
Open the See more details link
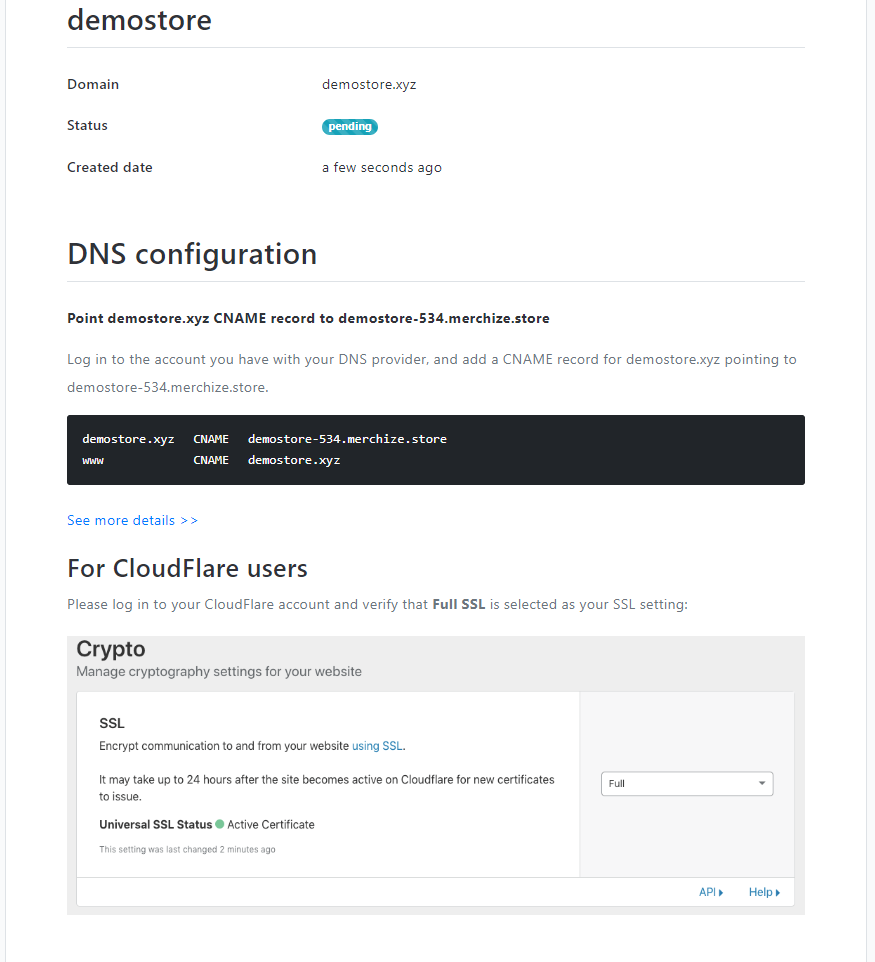click(x=133, y=520)
